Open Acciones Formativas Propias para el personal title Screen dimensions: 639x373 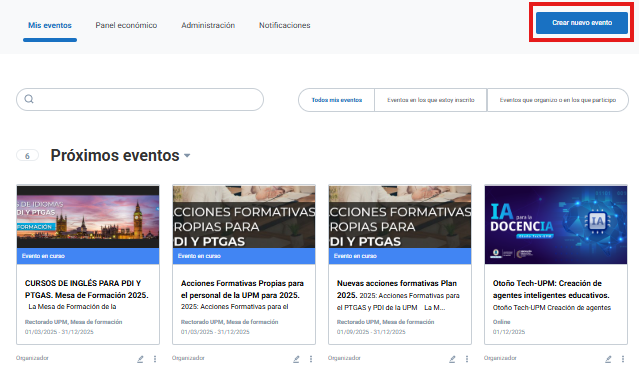(242, 289)
